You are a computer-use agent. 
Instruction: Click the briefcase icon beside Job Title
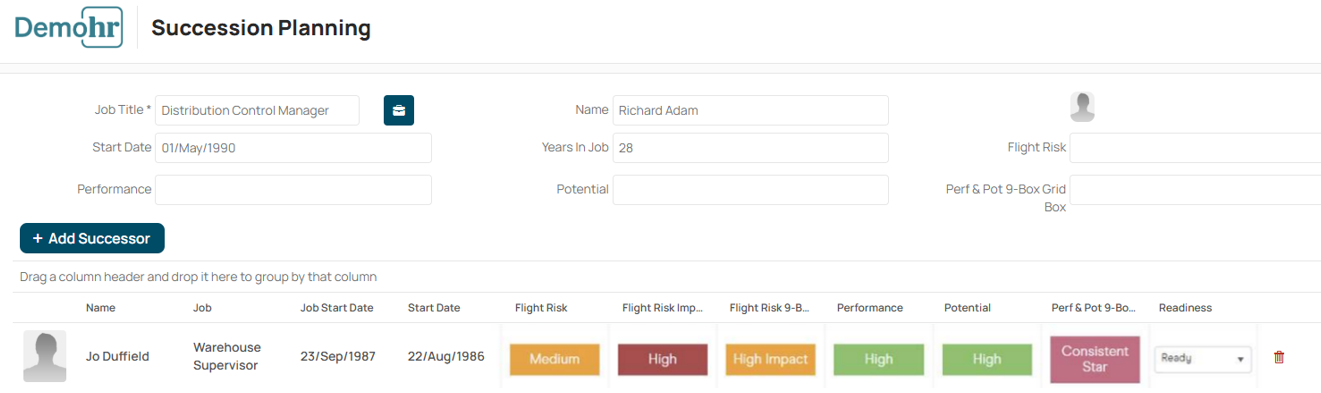tap(399, 110)
